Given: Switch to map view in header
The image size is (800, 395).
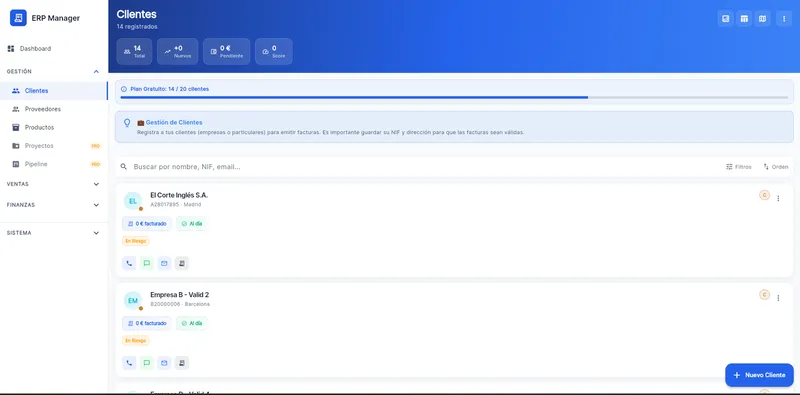Looking at the screenshot, I should [762, 19].
